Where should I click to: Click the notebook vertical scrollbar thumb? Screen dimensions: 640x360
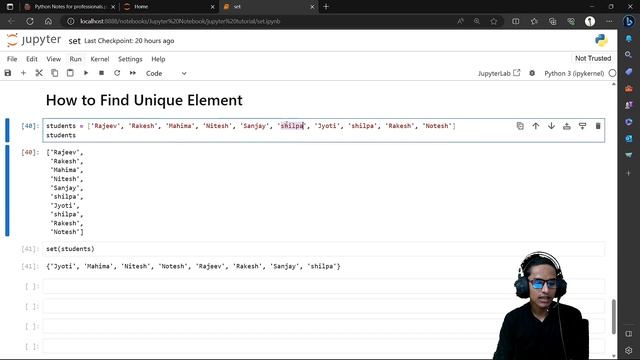[x=613, y=317]
